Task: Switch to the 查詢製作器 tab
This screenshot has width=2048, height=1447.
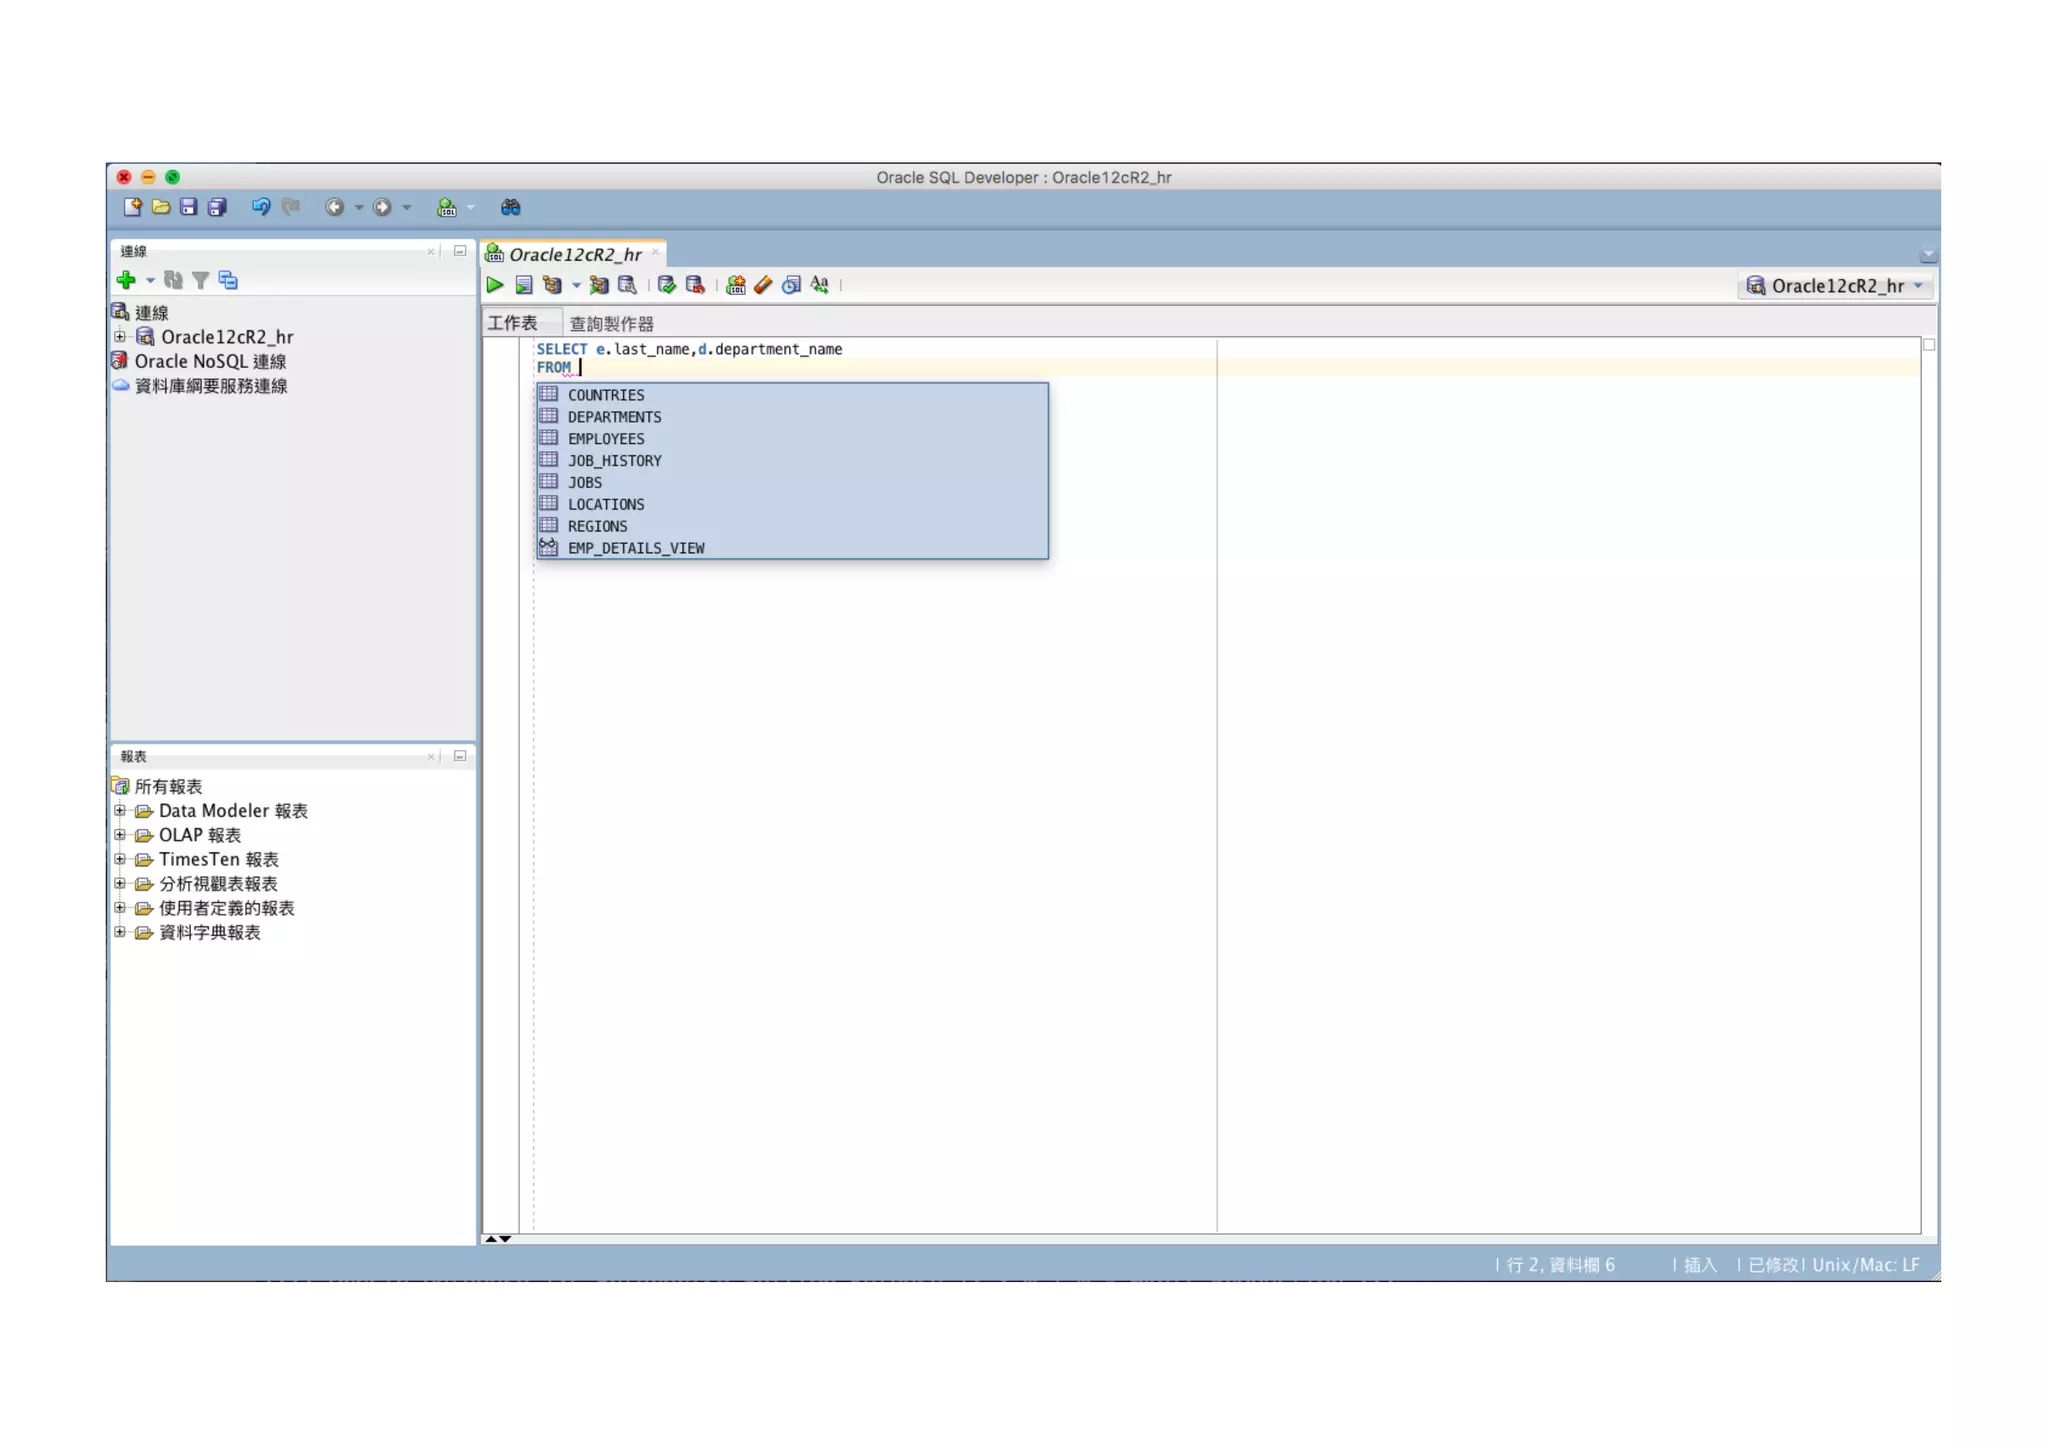Action: [611, 324]
